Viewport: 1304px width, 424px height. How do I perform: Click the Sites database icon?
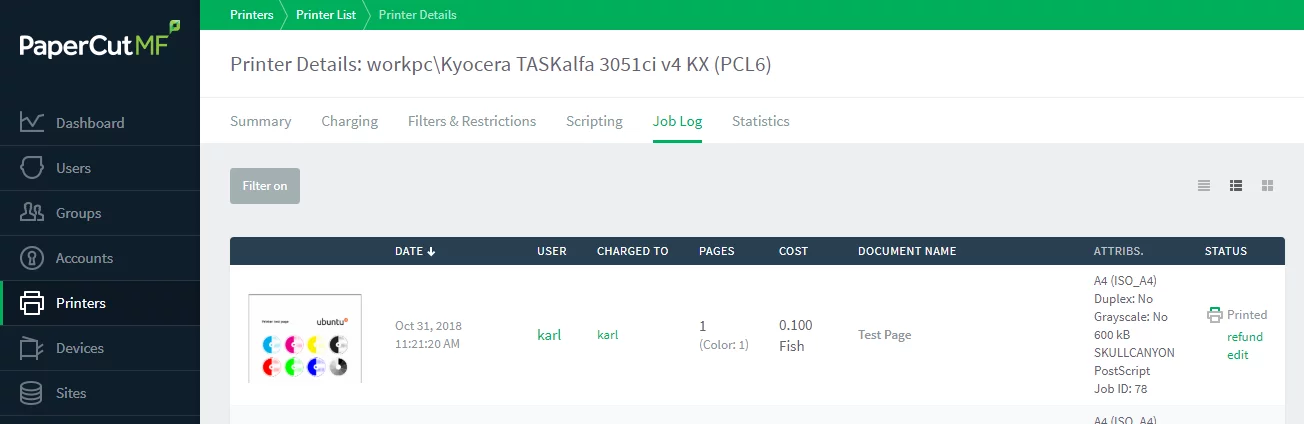click(31, 392)
